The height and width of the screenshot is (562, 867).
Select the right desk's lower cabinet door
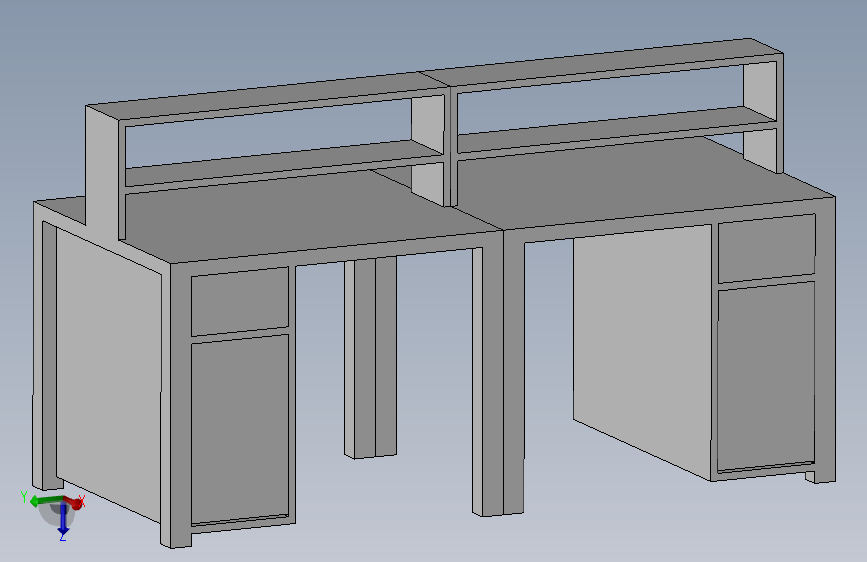pos(766,376)
